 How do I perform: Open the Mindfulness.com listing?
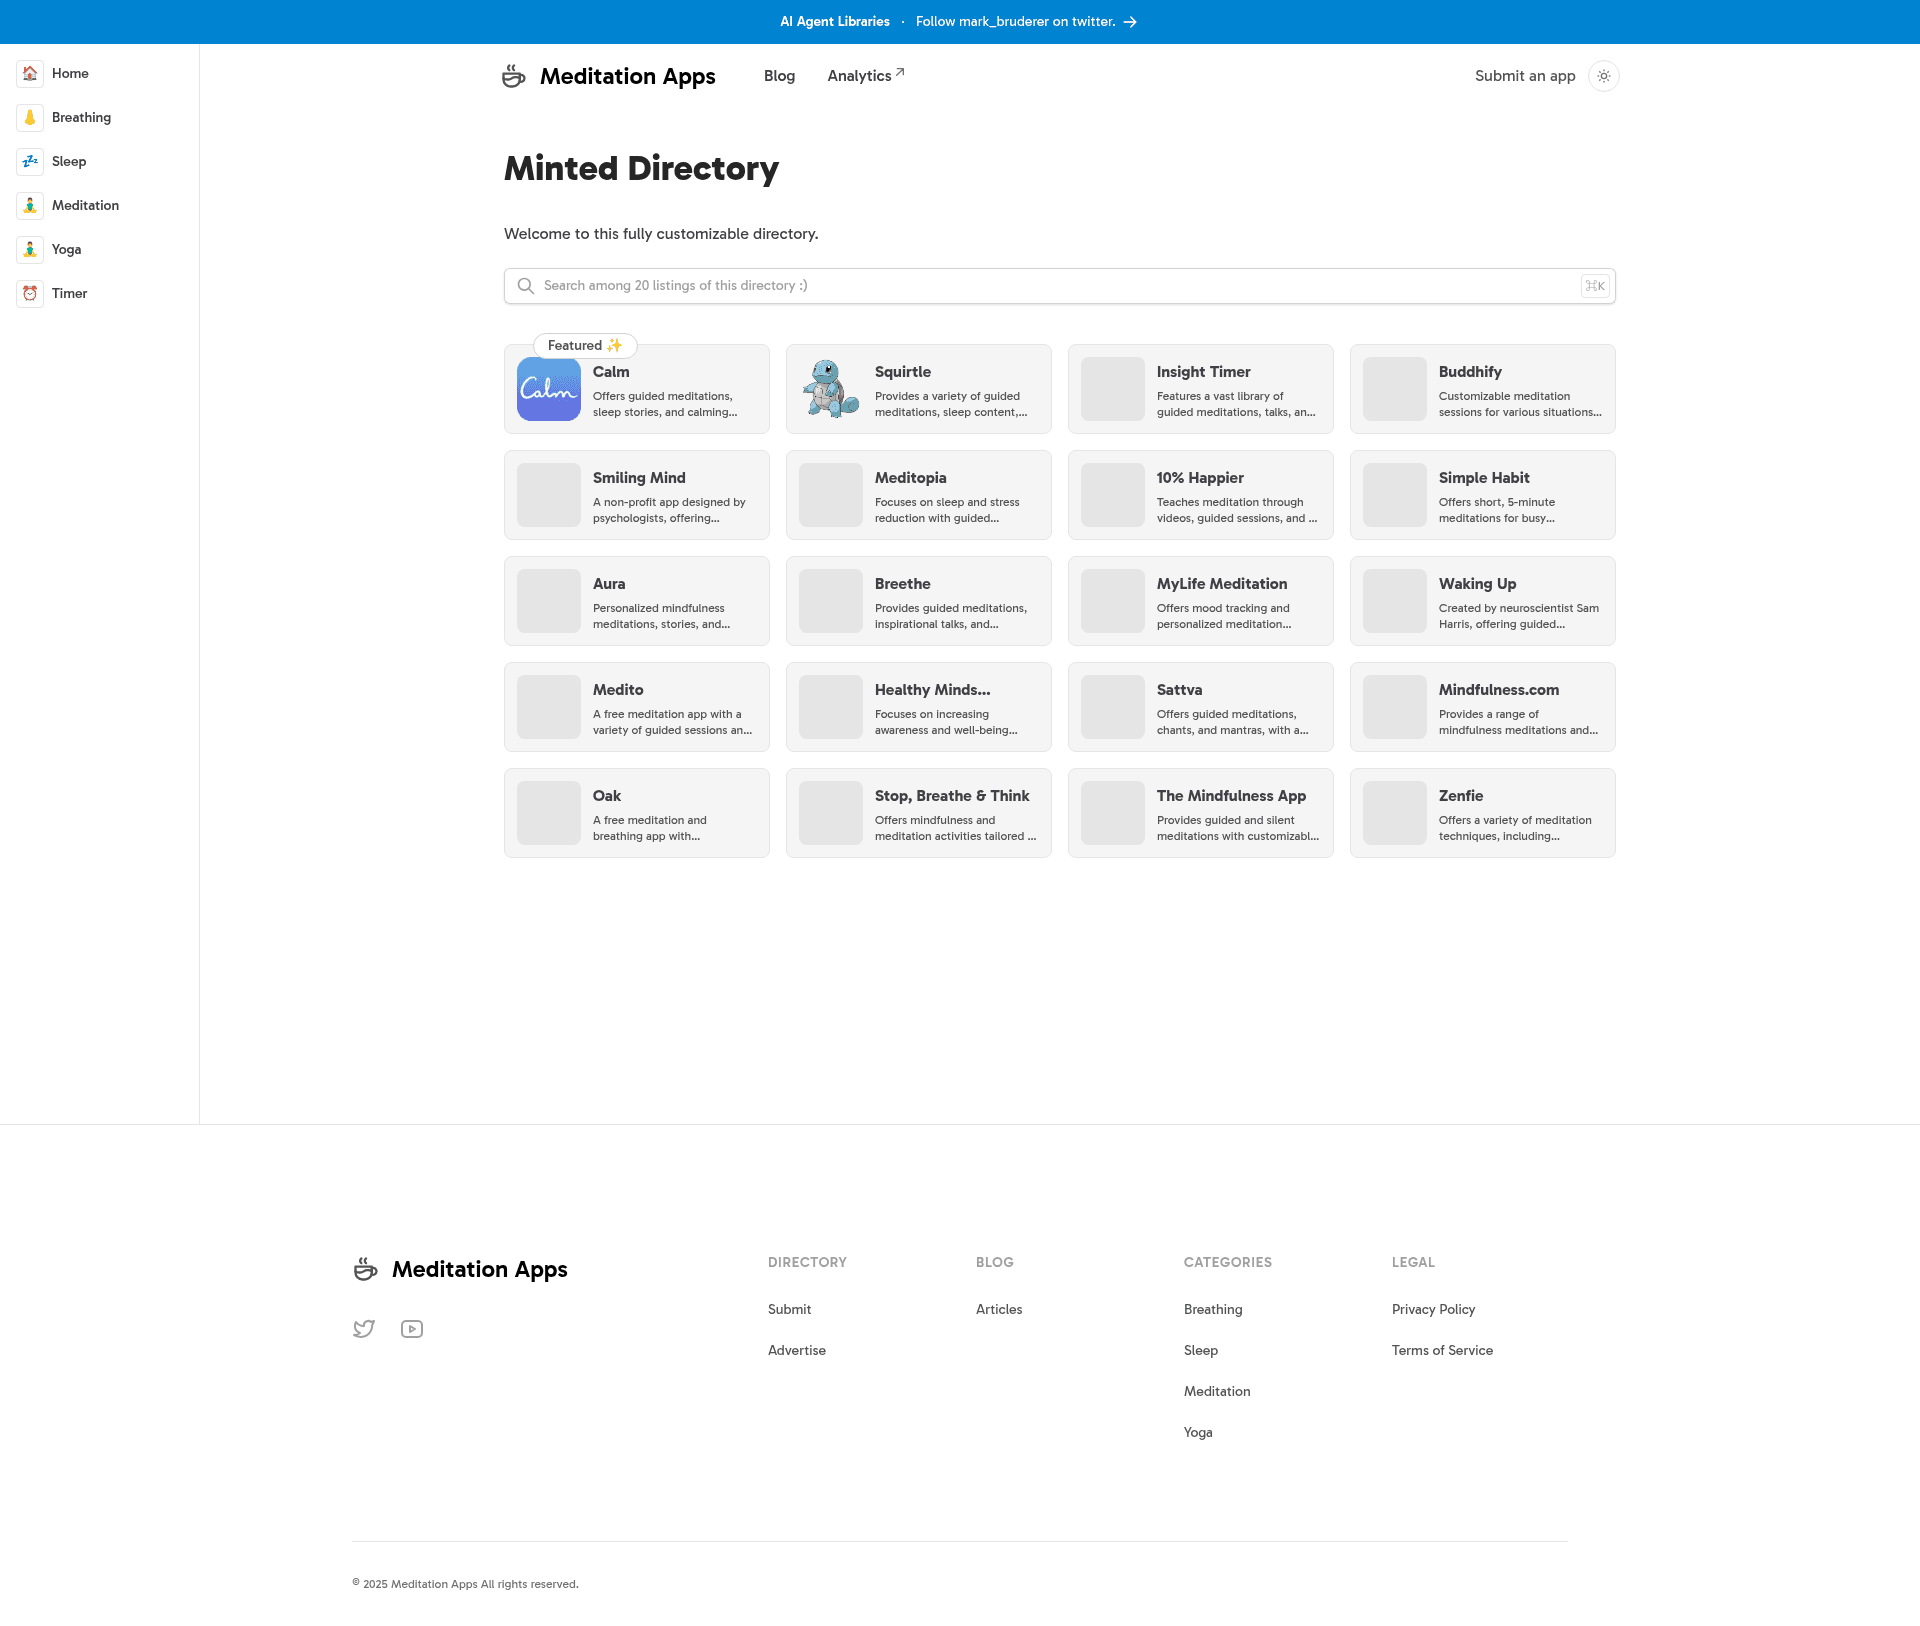click(1483, 707)
